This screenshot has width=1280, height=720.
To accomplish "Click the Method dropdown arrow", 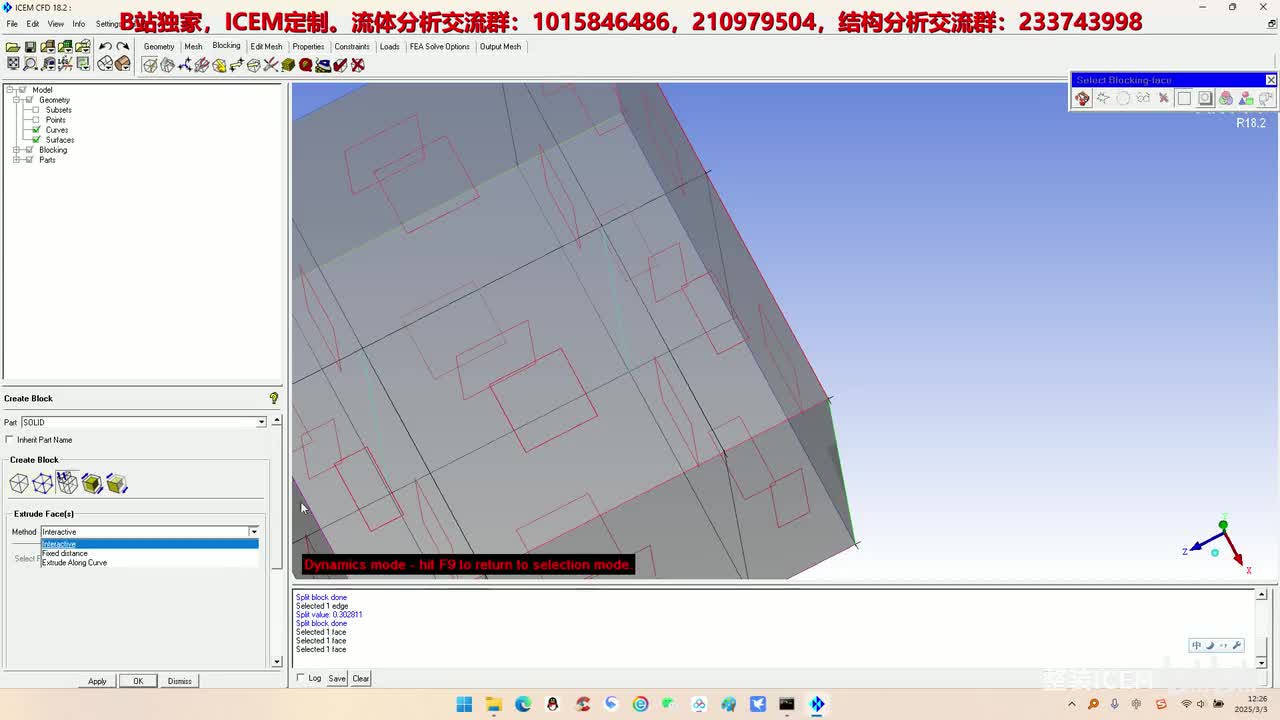I will [x=254, y=532].
